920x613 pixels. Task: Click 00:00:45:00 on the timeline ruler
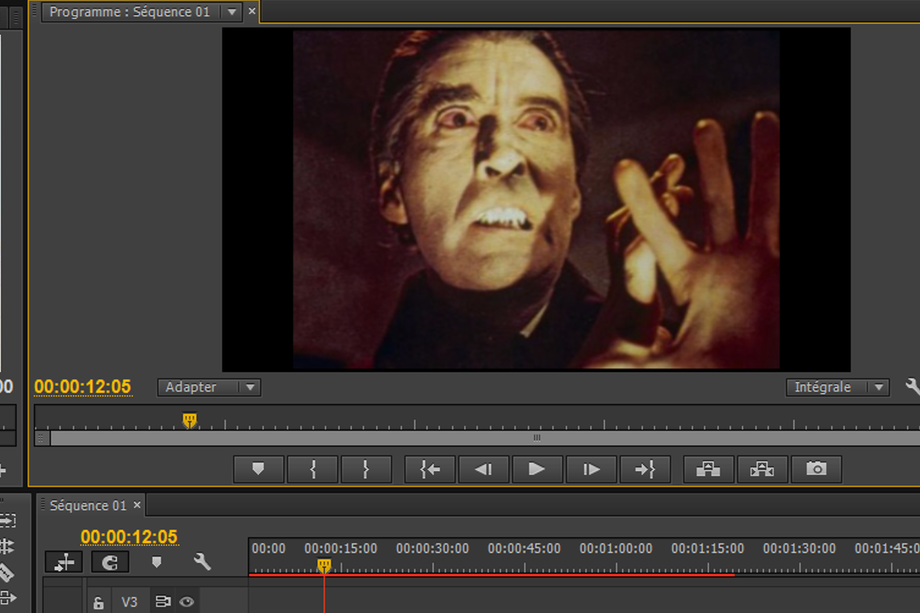pos(524,548)
